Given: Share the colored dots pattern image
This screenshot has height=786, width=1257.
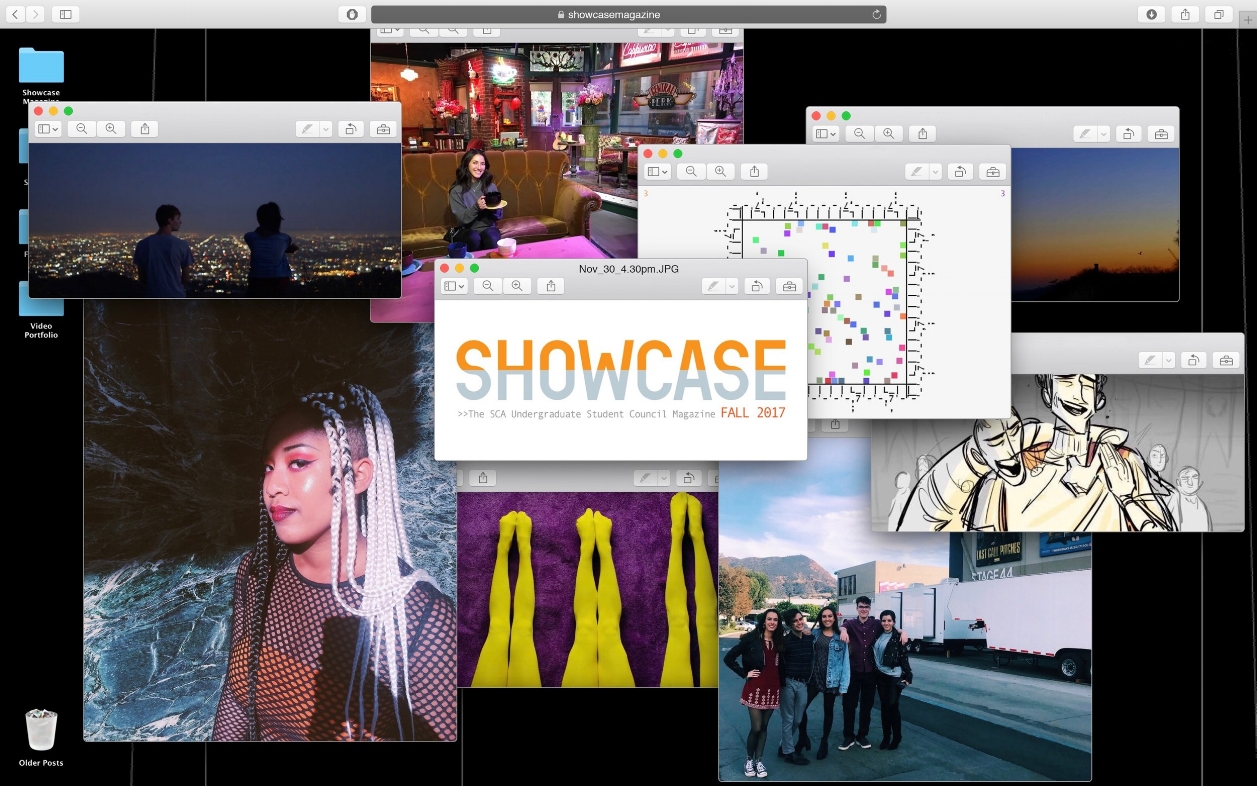Looking at the screenshot, I should (x=755, y=172).
